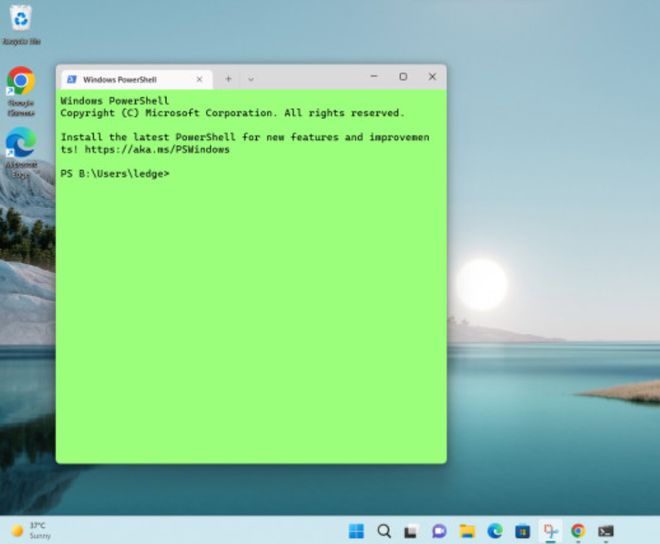Select the Recycle Bin desktop icon
The width and height of the screenshot is (660, 544).
tap(21, 25)
